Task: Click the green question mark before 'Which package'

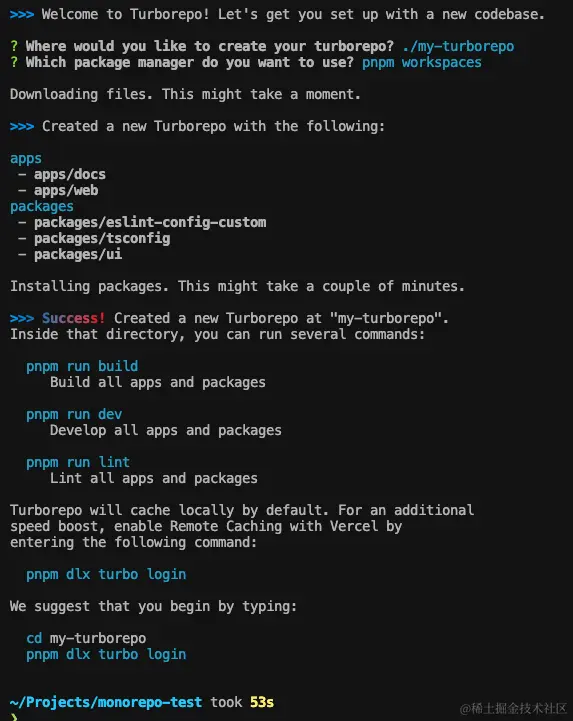Action: pyautogui.click(x=14, y=62)
